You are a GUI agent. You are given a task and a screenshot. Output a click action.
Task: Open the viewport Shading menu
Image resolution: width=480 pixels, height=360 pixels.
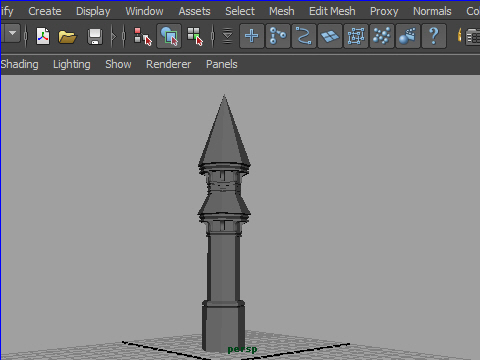[19, 64]
